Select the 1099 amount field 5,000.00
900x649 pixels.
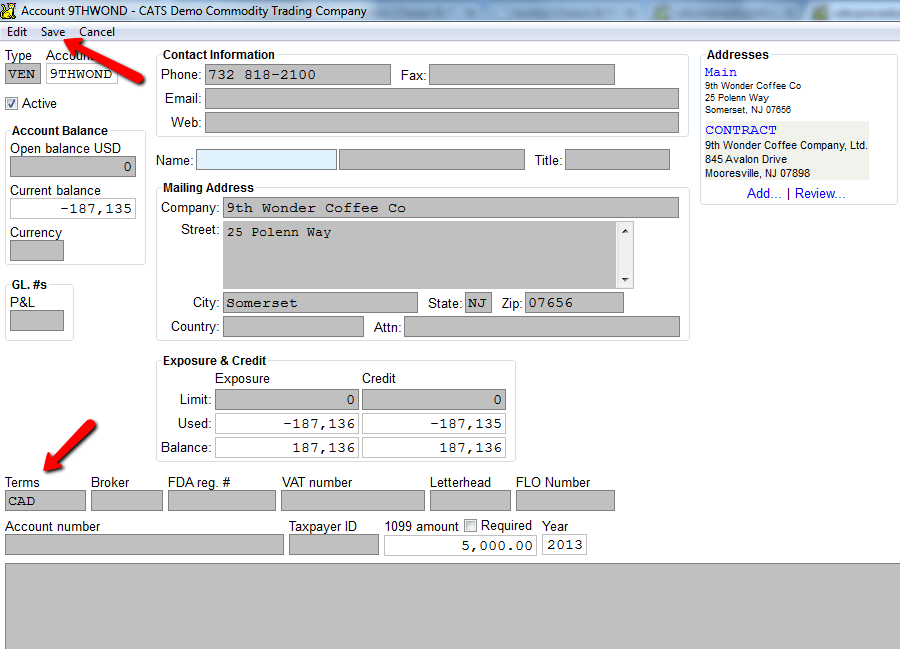[x=460, y=545]
